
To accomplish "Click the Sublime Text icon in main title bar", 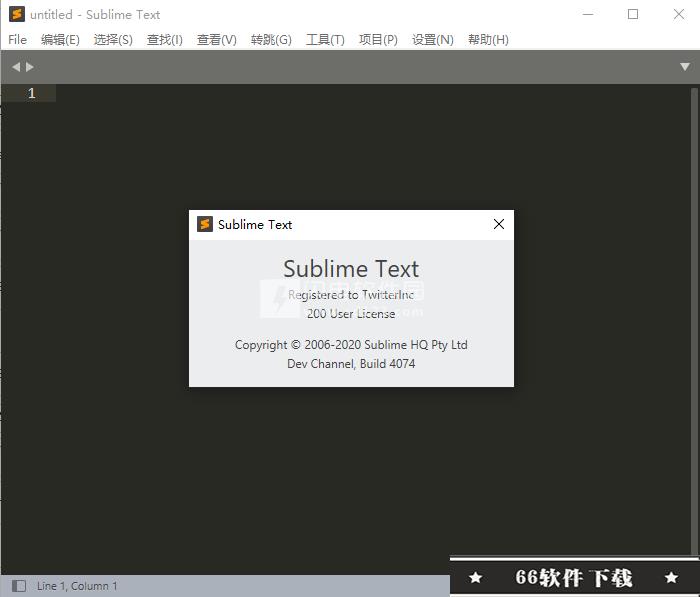I will point(17,14).
